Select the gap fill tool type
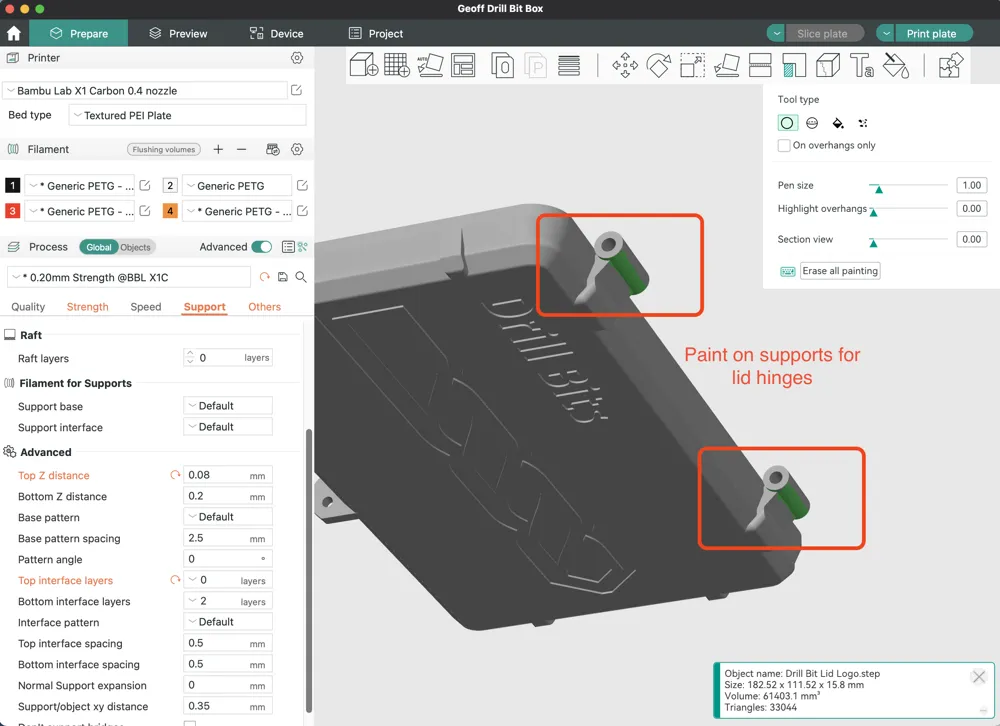Image resolution: width=1000 pixels, height=726 pixels. point(863,122)
